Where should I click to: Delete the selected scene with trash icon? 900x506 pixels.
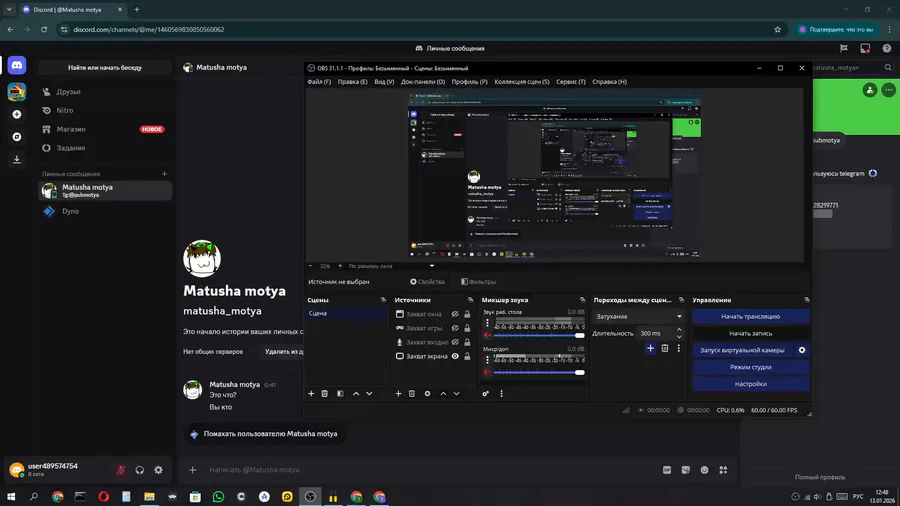click(x=325, y=394)
